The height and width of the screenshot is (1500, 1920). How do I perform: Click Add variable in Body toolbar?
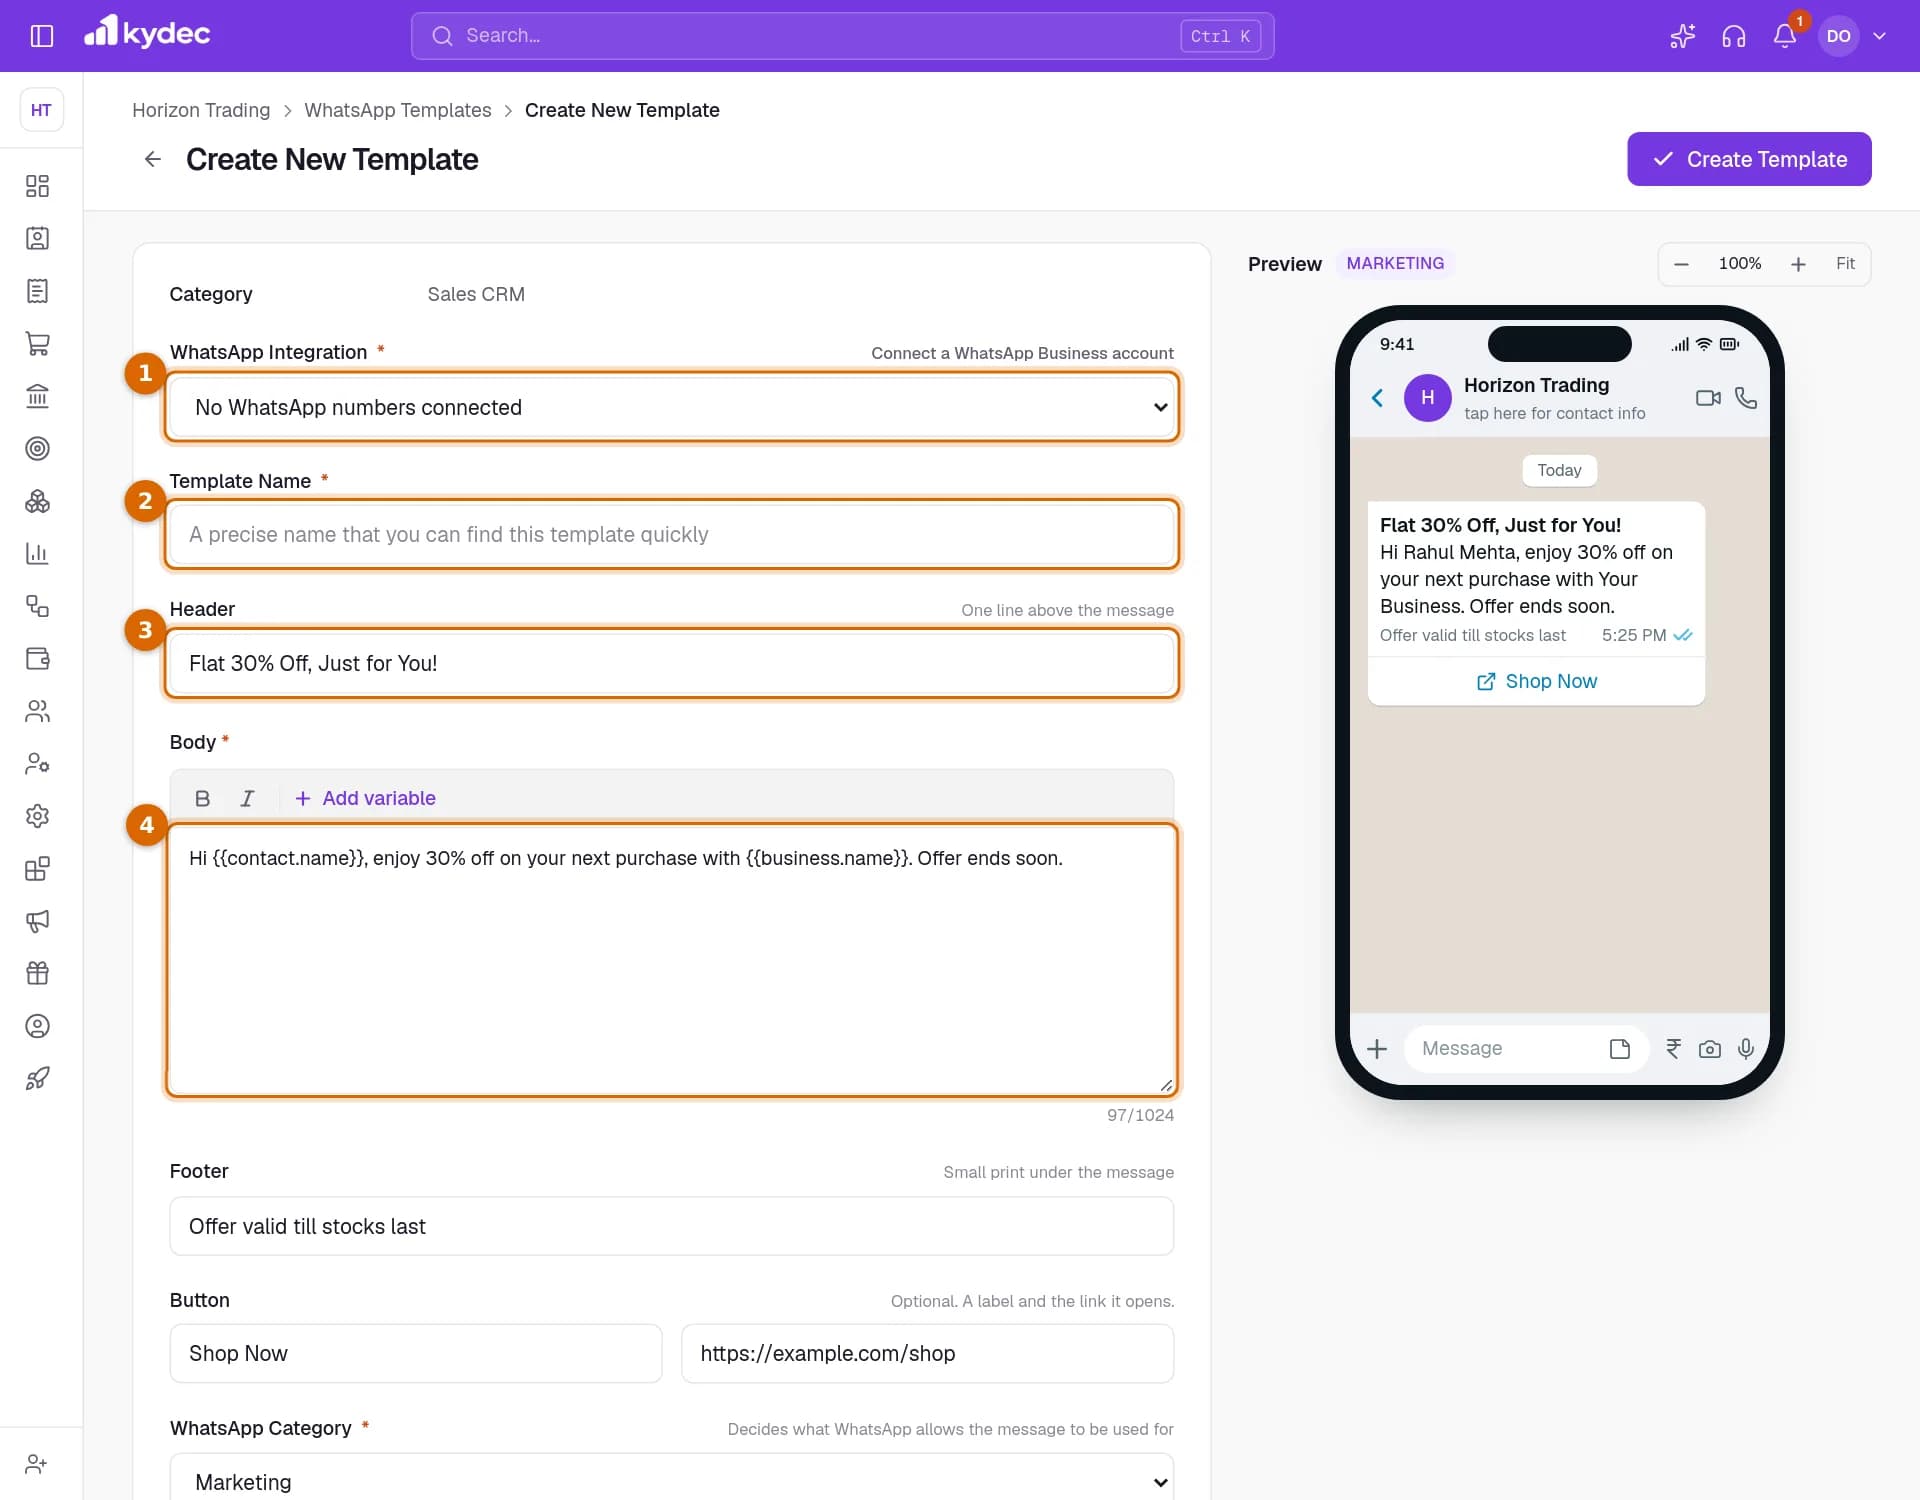pos(365,798)
